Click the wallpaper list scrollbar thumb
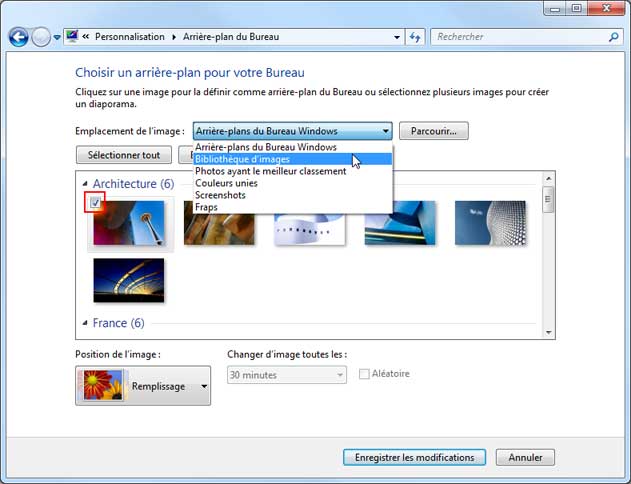 [x=548, y=199]
